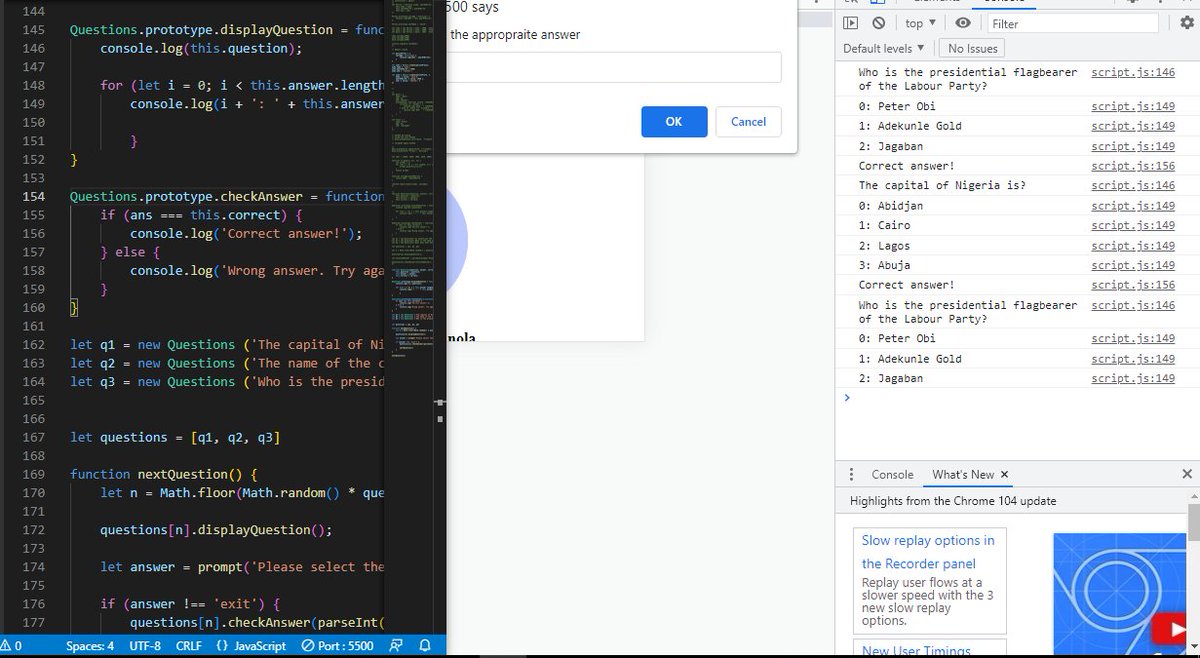Select the What's New drawer tab
The height and width of the screenshot is (658, 1200).
(x=963, y=474)
